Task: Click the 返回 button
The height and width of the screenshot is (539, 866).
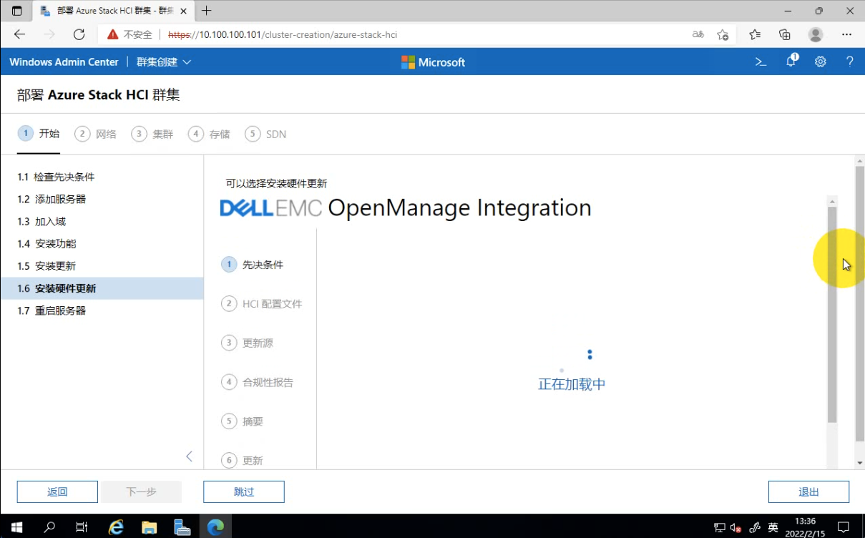Action: 57,492
